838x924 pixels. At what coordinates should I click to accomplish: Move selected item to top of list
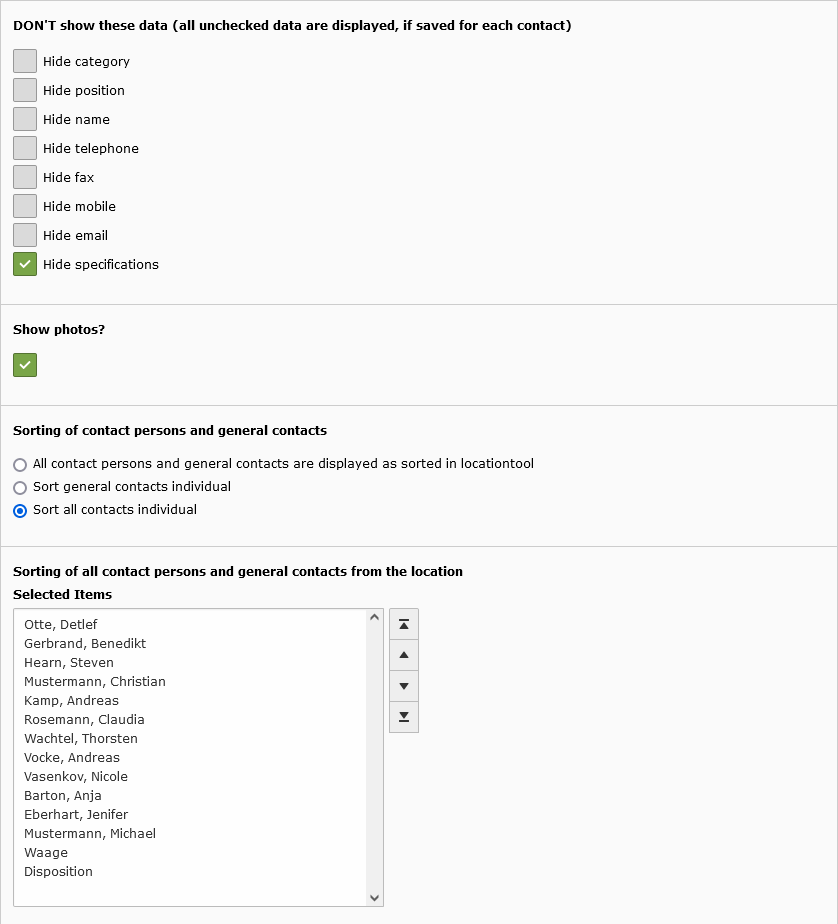pos(404,625)
